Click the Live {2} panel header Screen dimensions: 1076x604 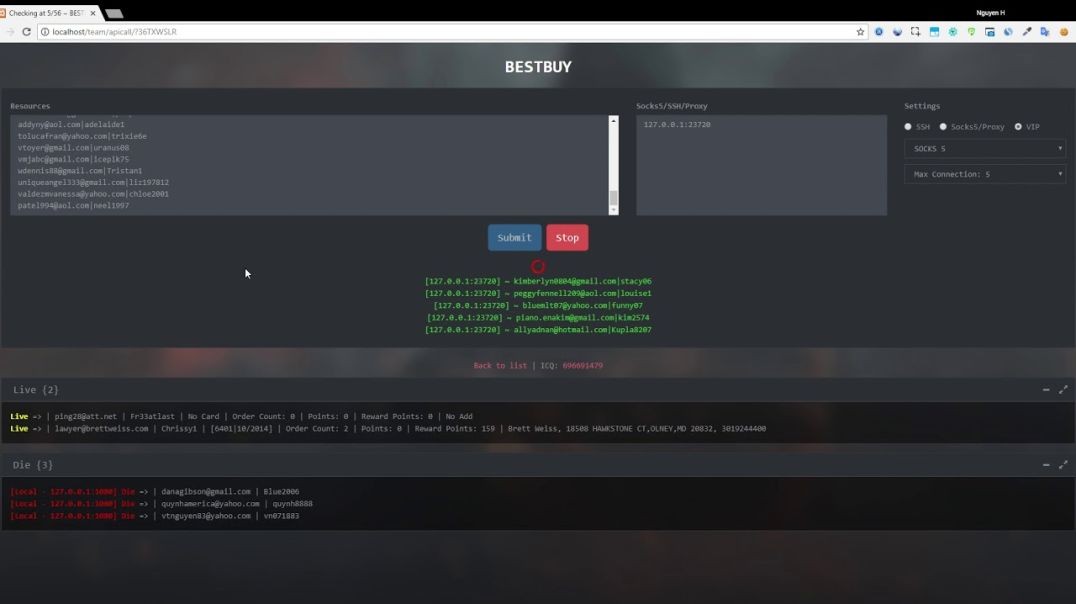tap(538, 390)
